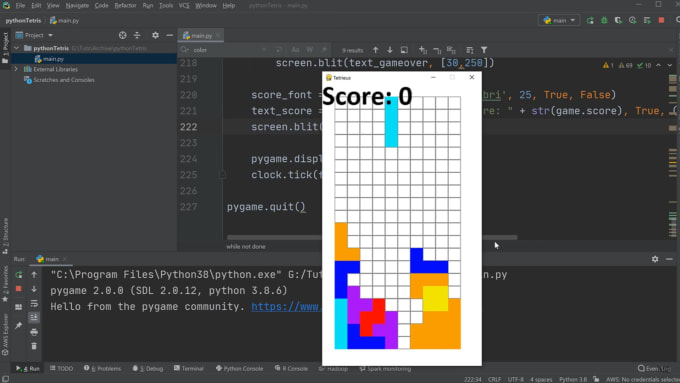The height and width of the screenshot is (383, 680).
Task: Click the yellow square block in Tetris window
Action: point(435,298)
